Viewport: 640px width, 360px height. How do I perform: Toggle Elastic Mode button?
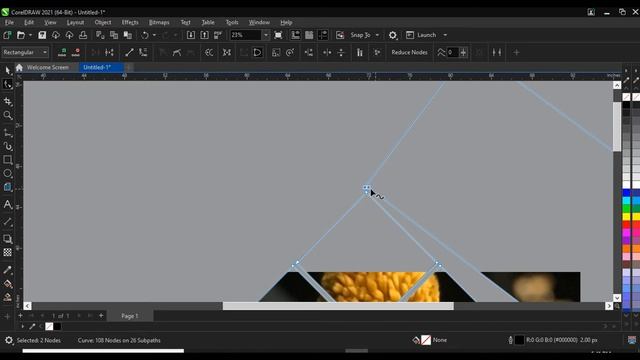point(360,52)
